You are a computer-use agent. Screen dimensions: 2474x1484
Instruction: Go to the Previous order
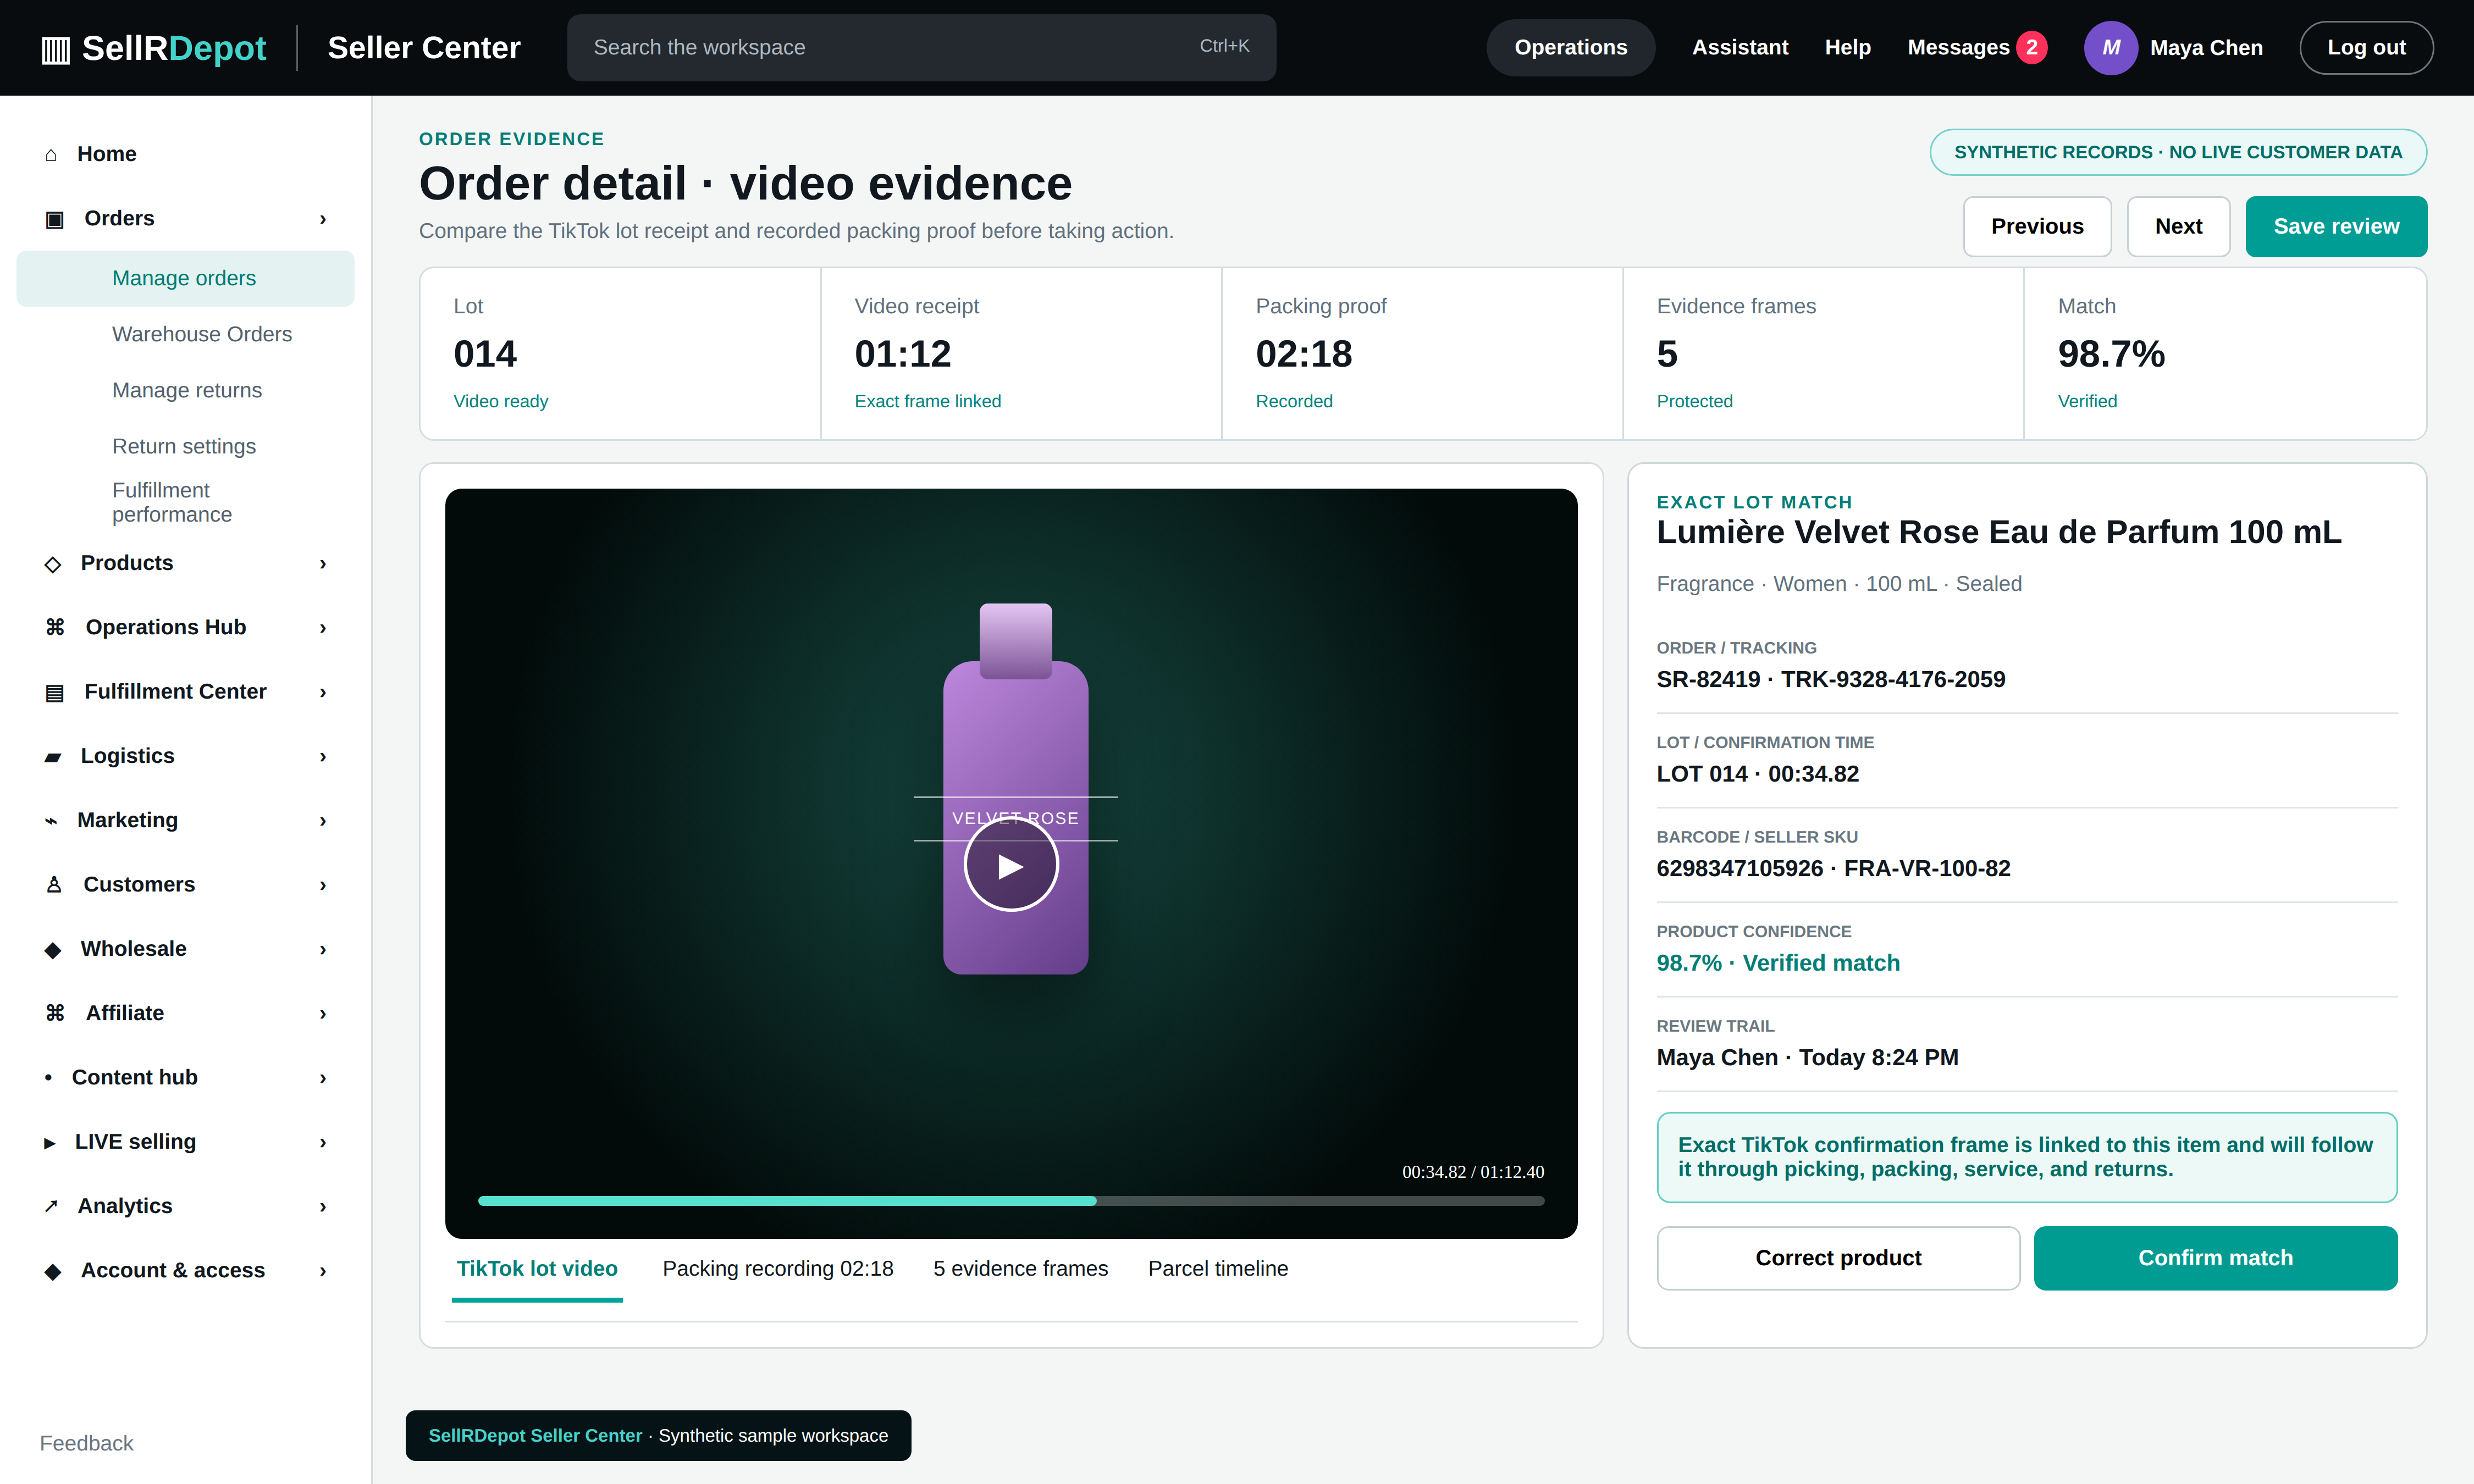[2037, 227]
